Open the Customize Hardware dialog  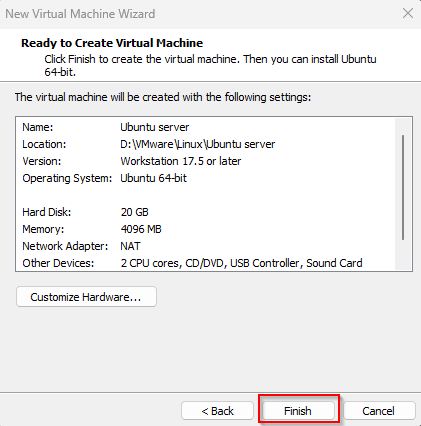[86, 297]
